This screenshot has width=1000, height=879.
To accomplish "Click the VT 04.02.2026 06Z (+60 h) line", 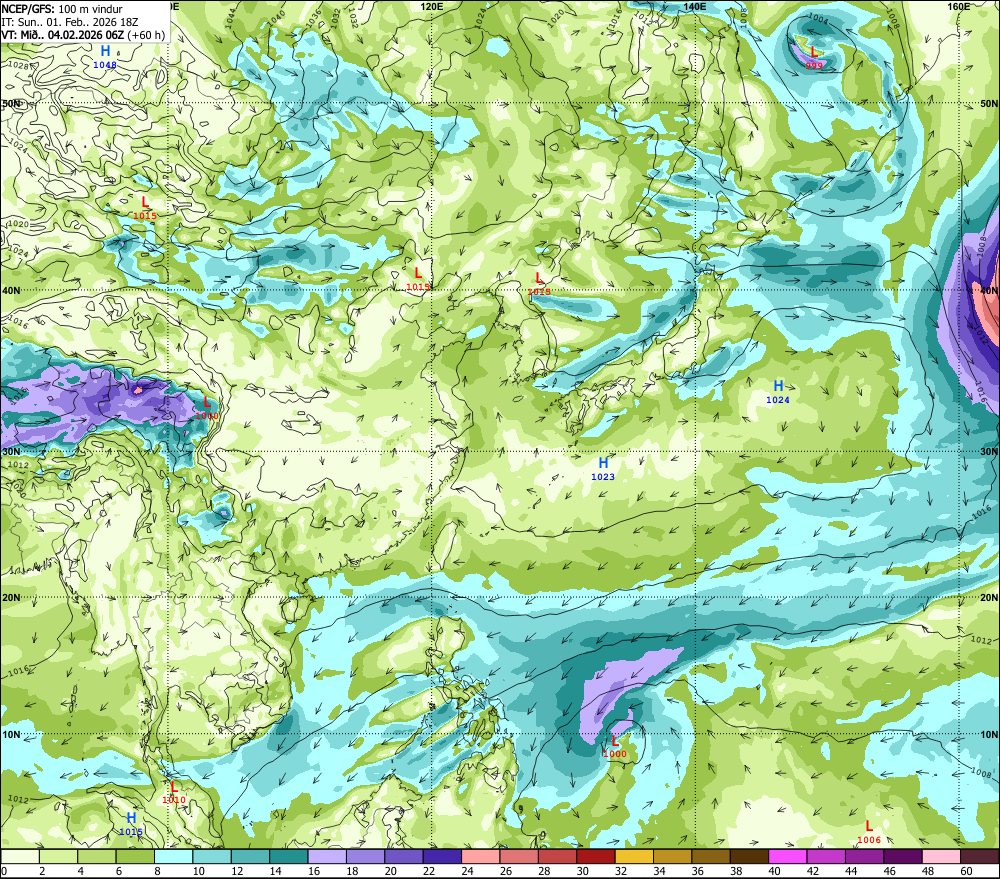I will pyautogui.click(x=83, y=35).
